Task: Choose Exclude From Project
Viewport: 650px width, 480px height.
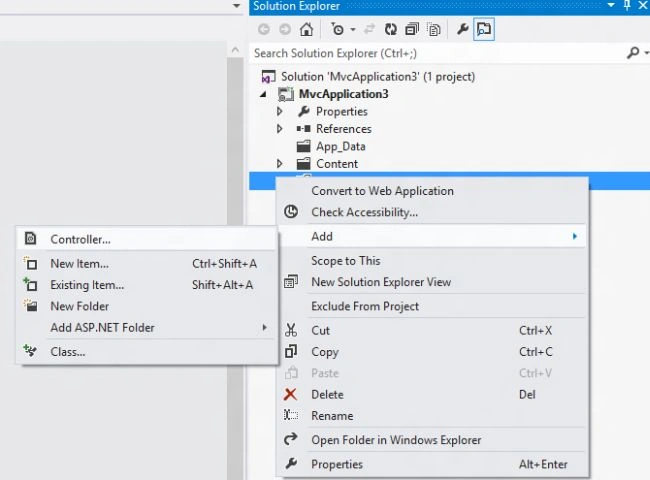Action: 432,306
